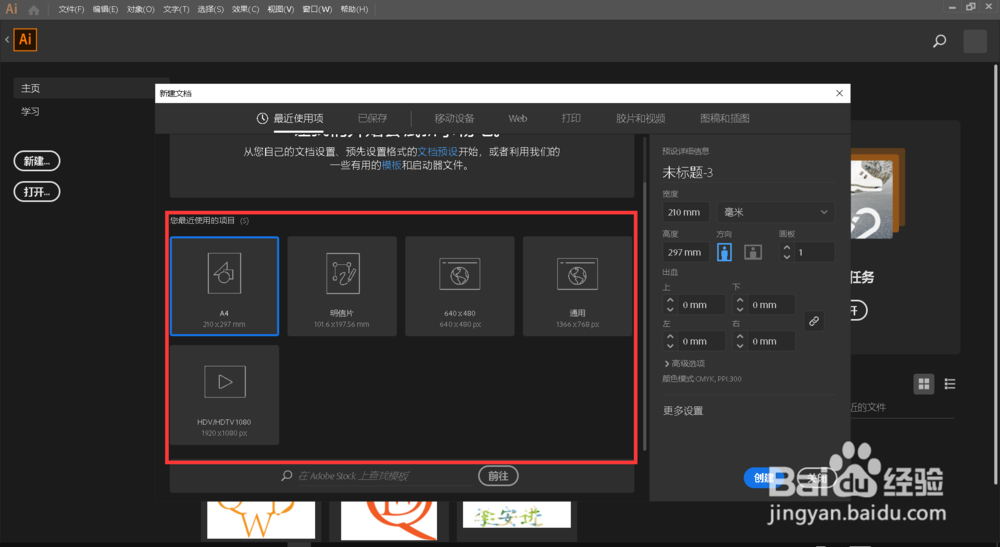Click the top bleed 0 mm field
The width and height of the screenshot is (1000, 547).
point(700,305)
